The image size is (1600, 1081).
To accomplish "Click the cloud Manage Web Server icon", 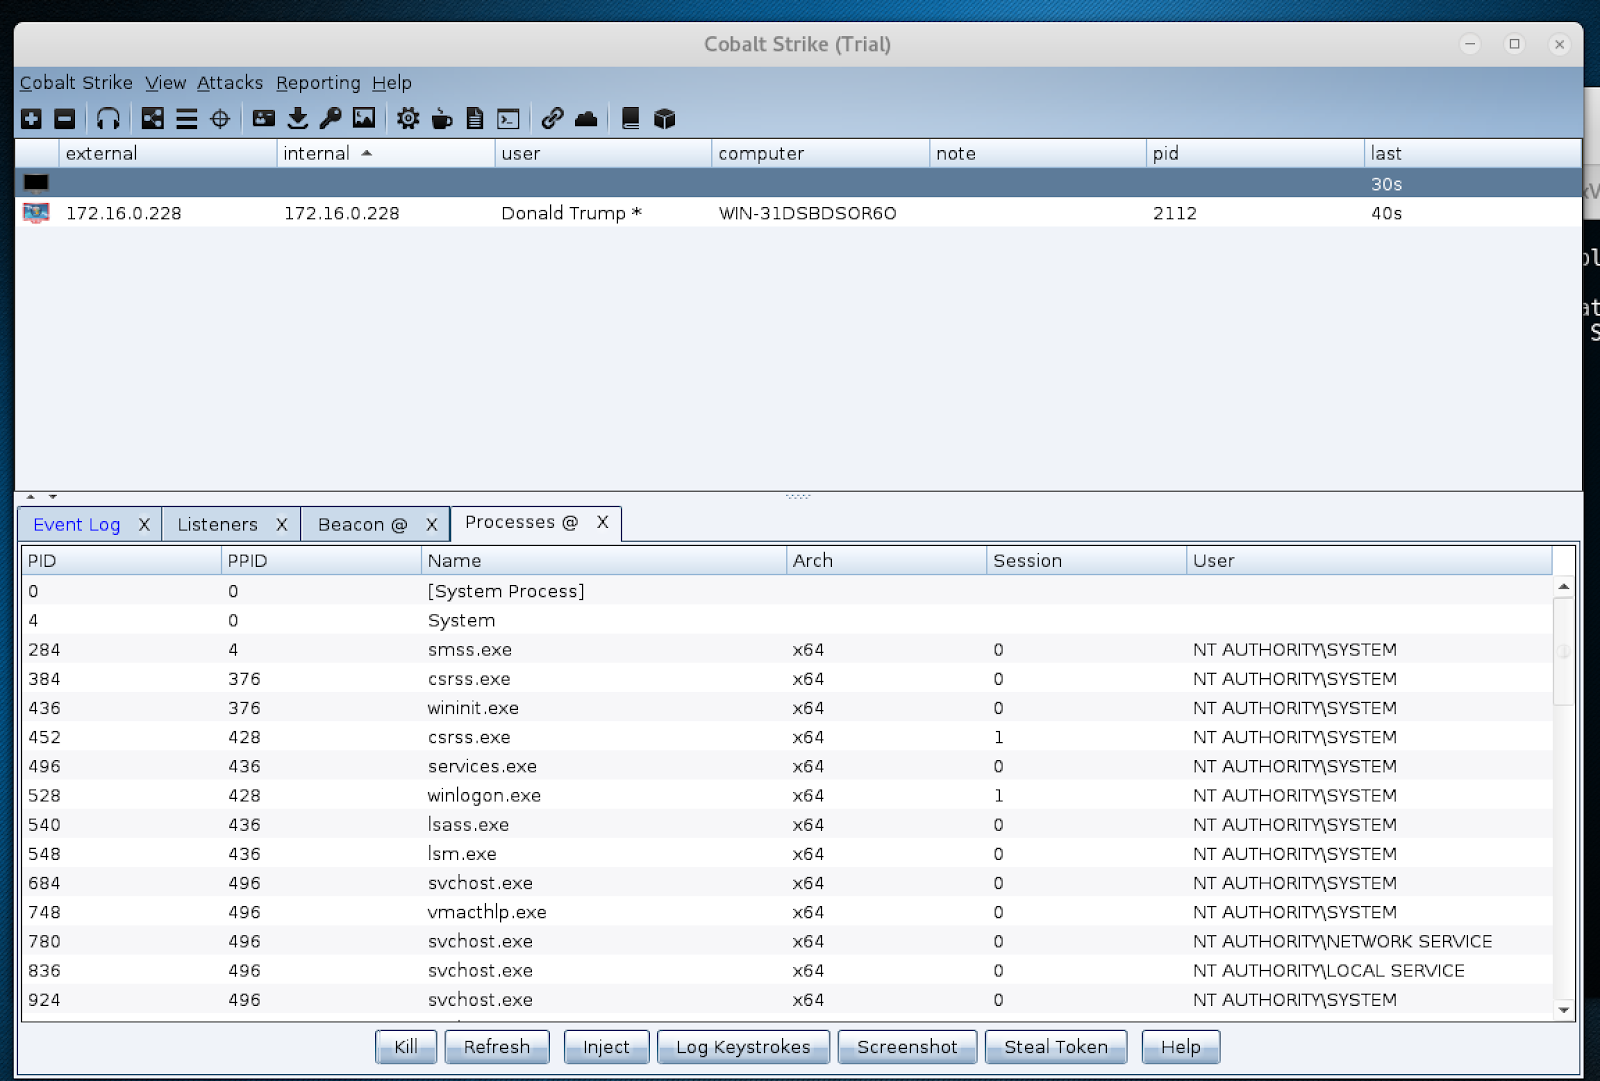I will (x=586, y=119).
